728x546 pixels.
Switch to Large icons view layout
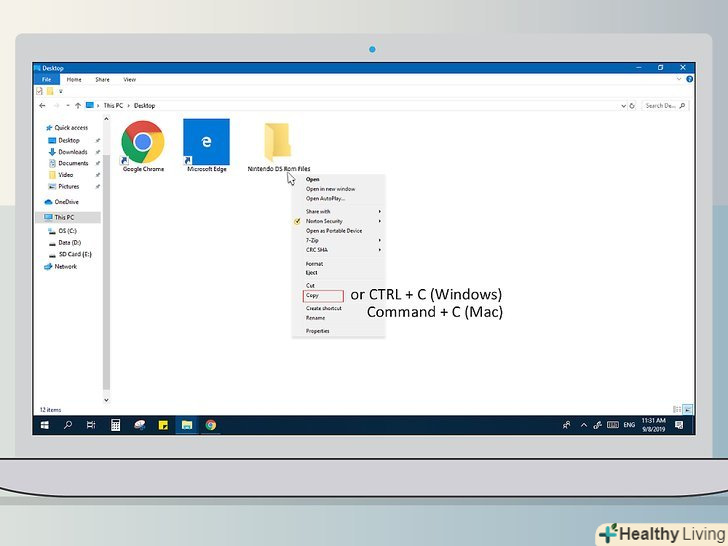click(688, 410)
